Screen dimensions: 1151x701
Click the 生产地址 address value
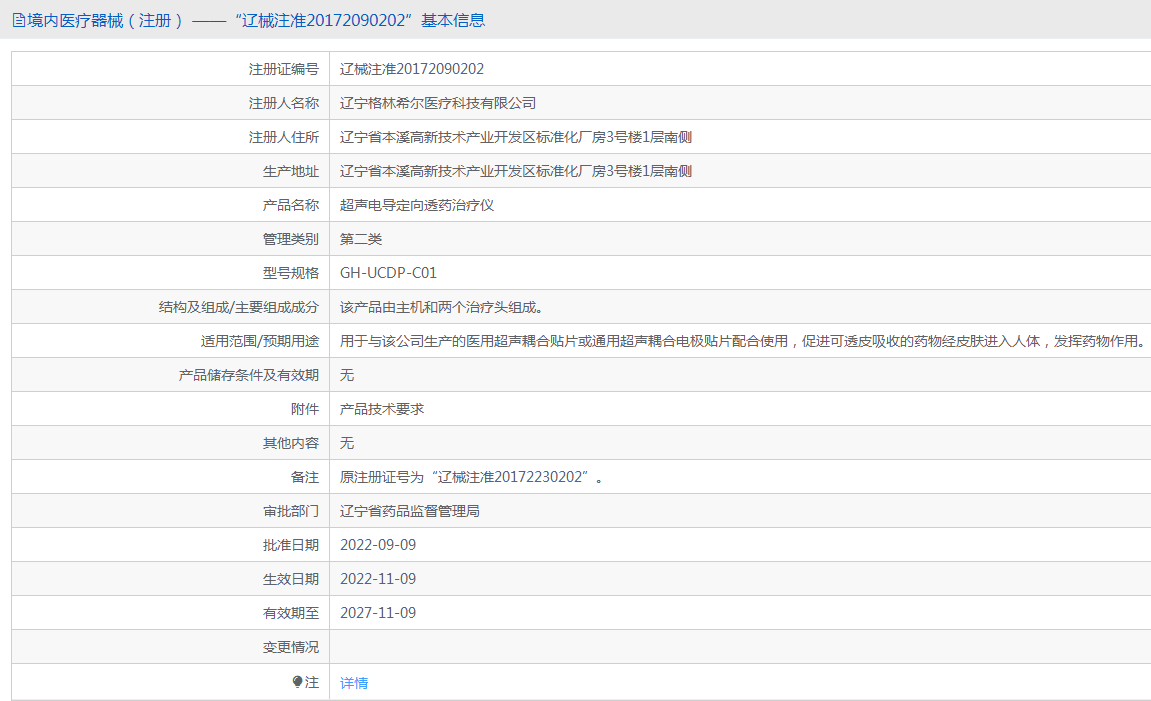pyautogui.click(x=516, y=171)
